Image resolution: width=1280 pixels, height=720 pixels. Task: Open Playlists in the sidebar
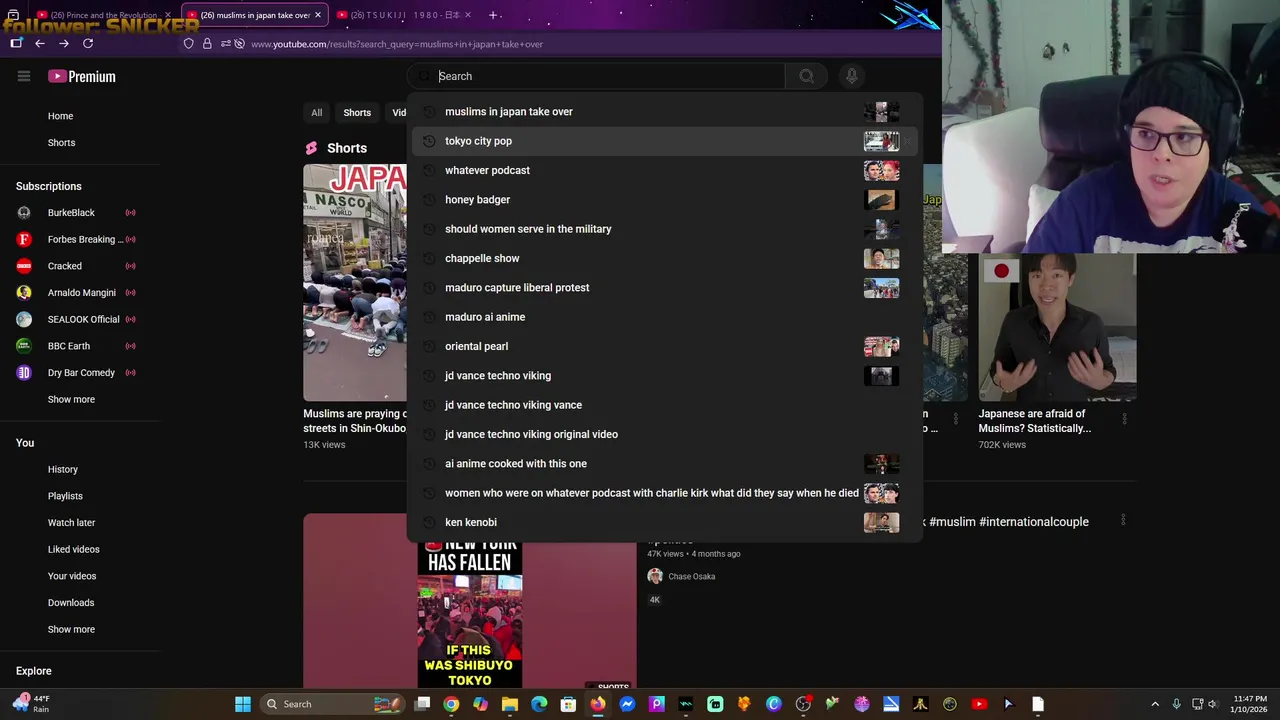point(65,496)
